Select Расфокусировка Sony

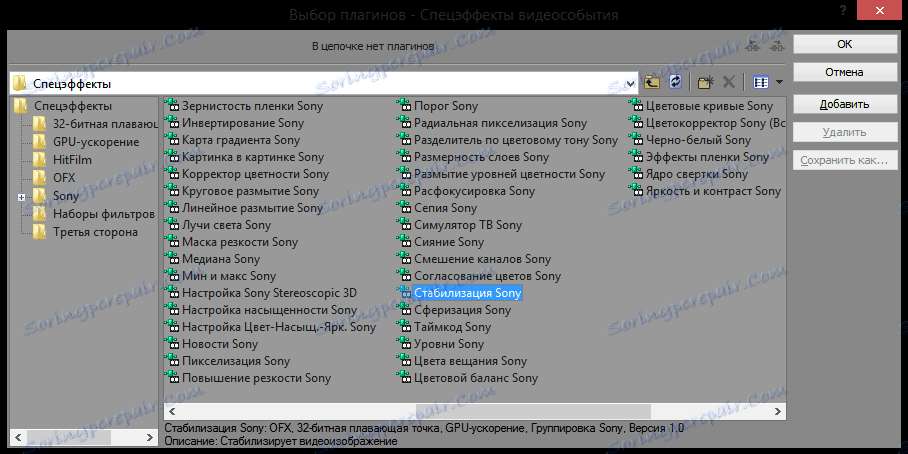474,191
